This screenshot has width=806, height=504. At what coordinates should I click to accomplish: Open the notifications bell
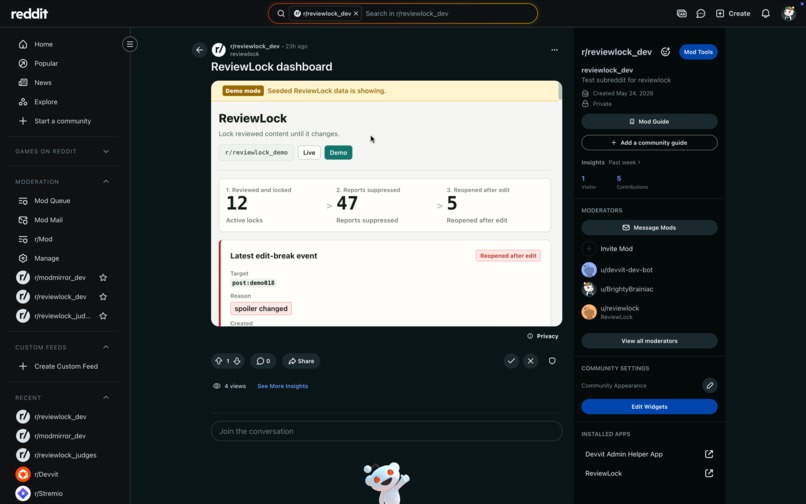pos(765,13)
